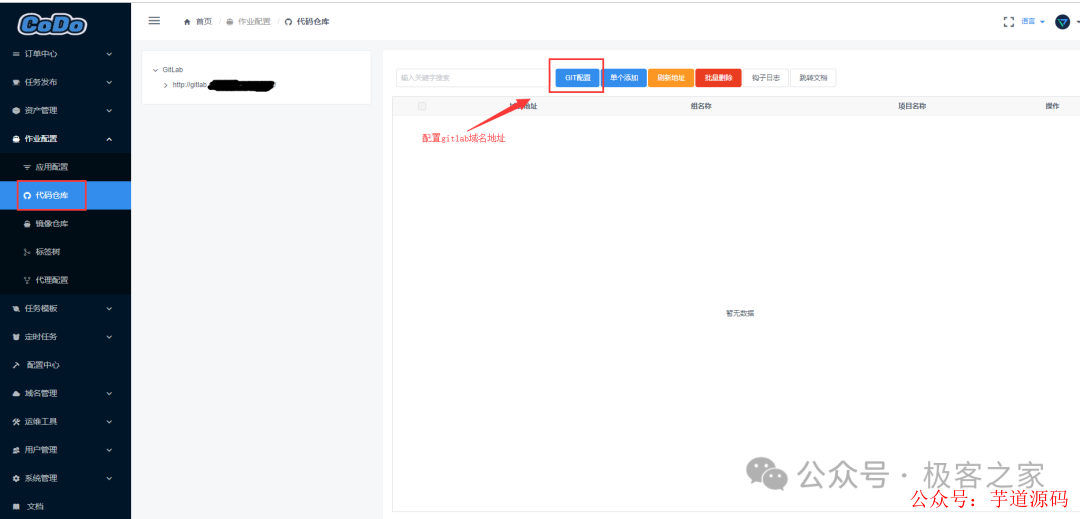Viewport: 1080px width, 519px height.
Task: Click the 应用配置 submenu icon
Action: [28, 167]
